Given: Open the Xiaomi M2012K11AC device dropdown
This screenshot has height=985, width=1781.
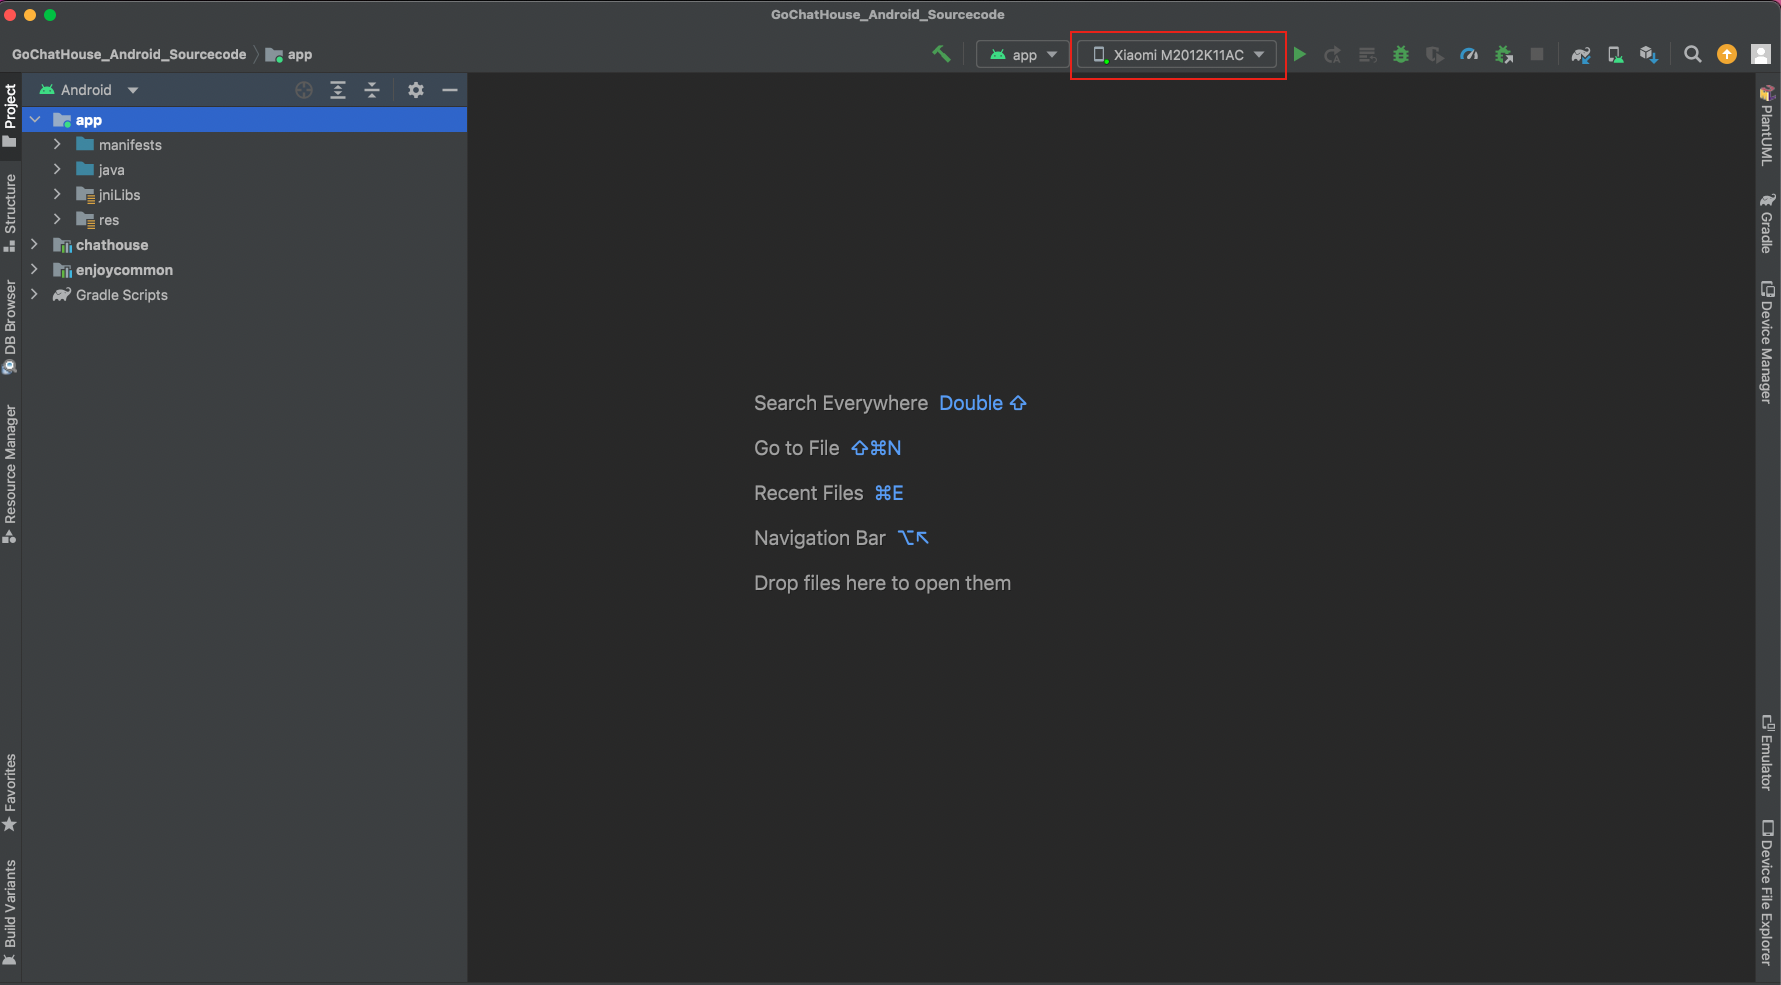Looking at the screenshot, I should pos(1177,55).
